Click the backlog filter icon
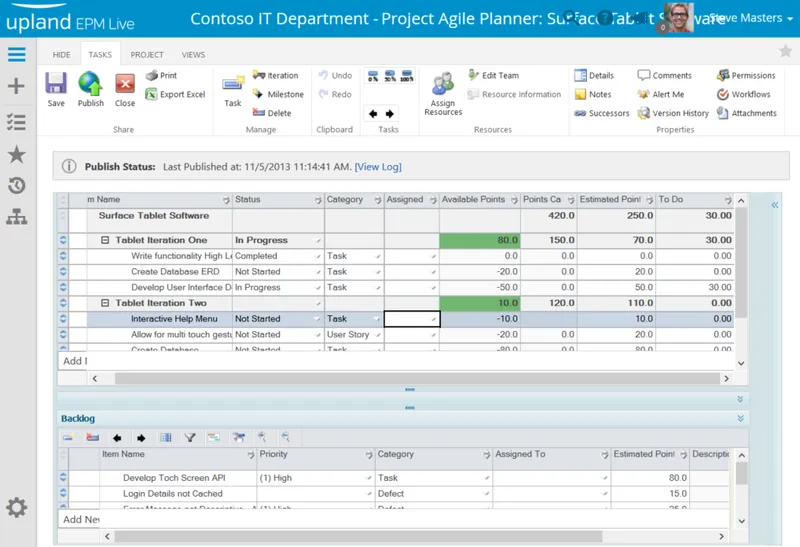This screenshot has height=547, width=800. tap(190, 438)
